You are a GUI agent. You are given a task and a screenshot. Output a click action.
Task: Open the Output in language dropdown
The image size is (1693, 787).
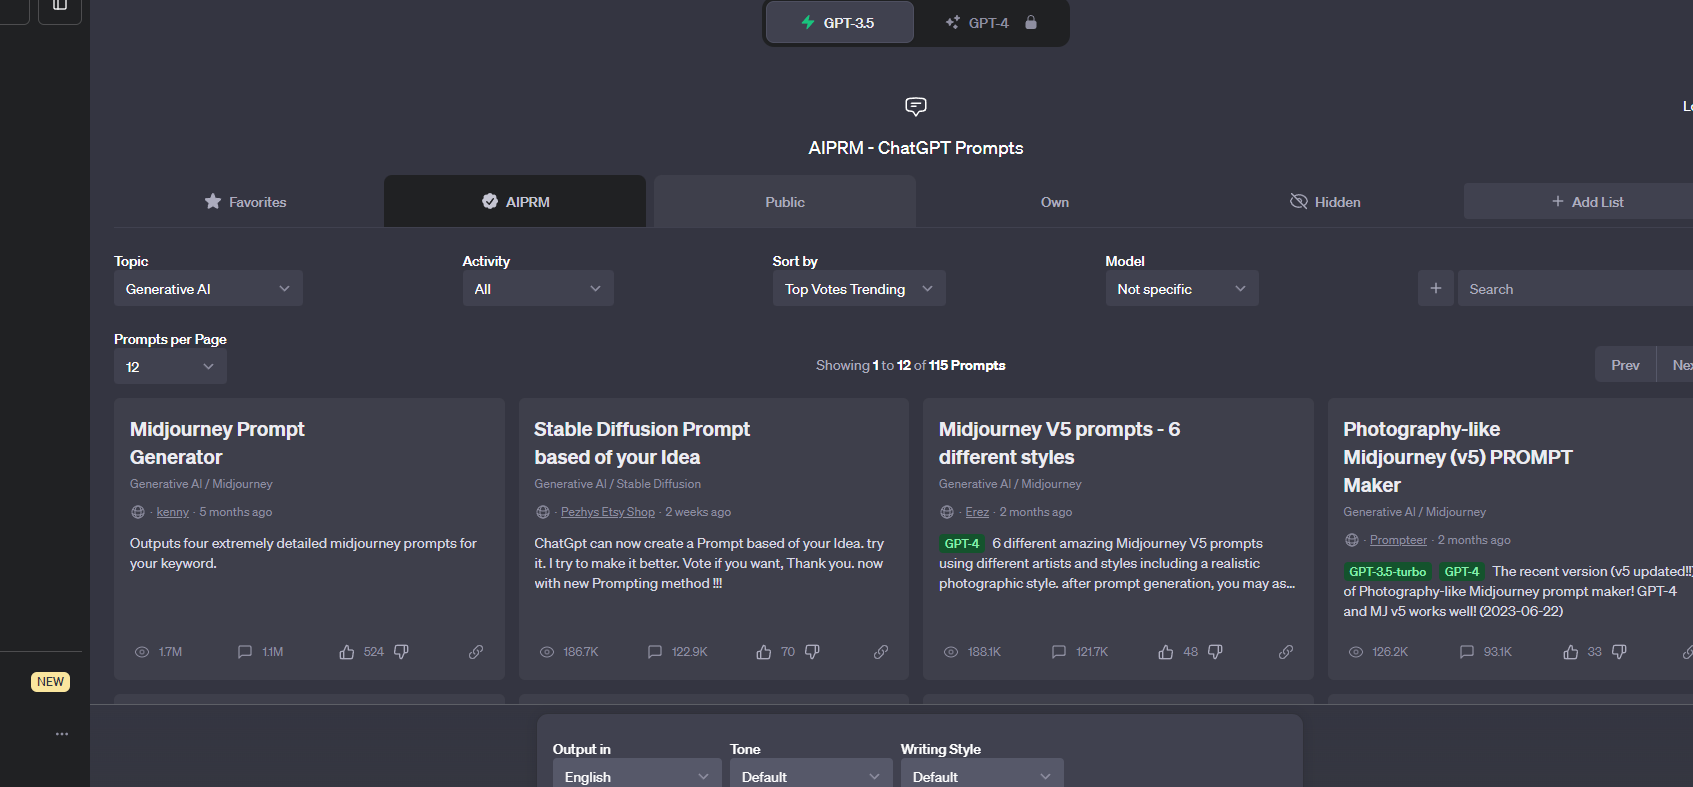click(x=637, y=775)
